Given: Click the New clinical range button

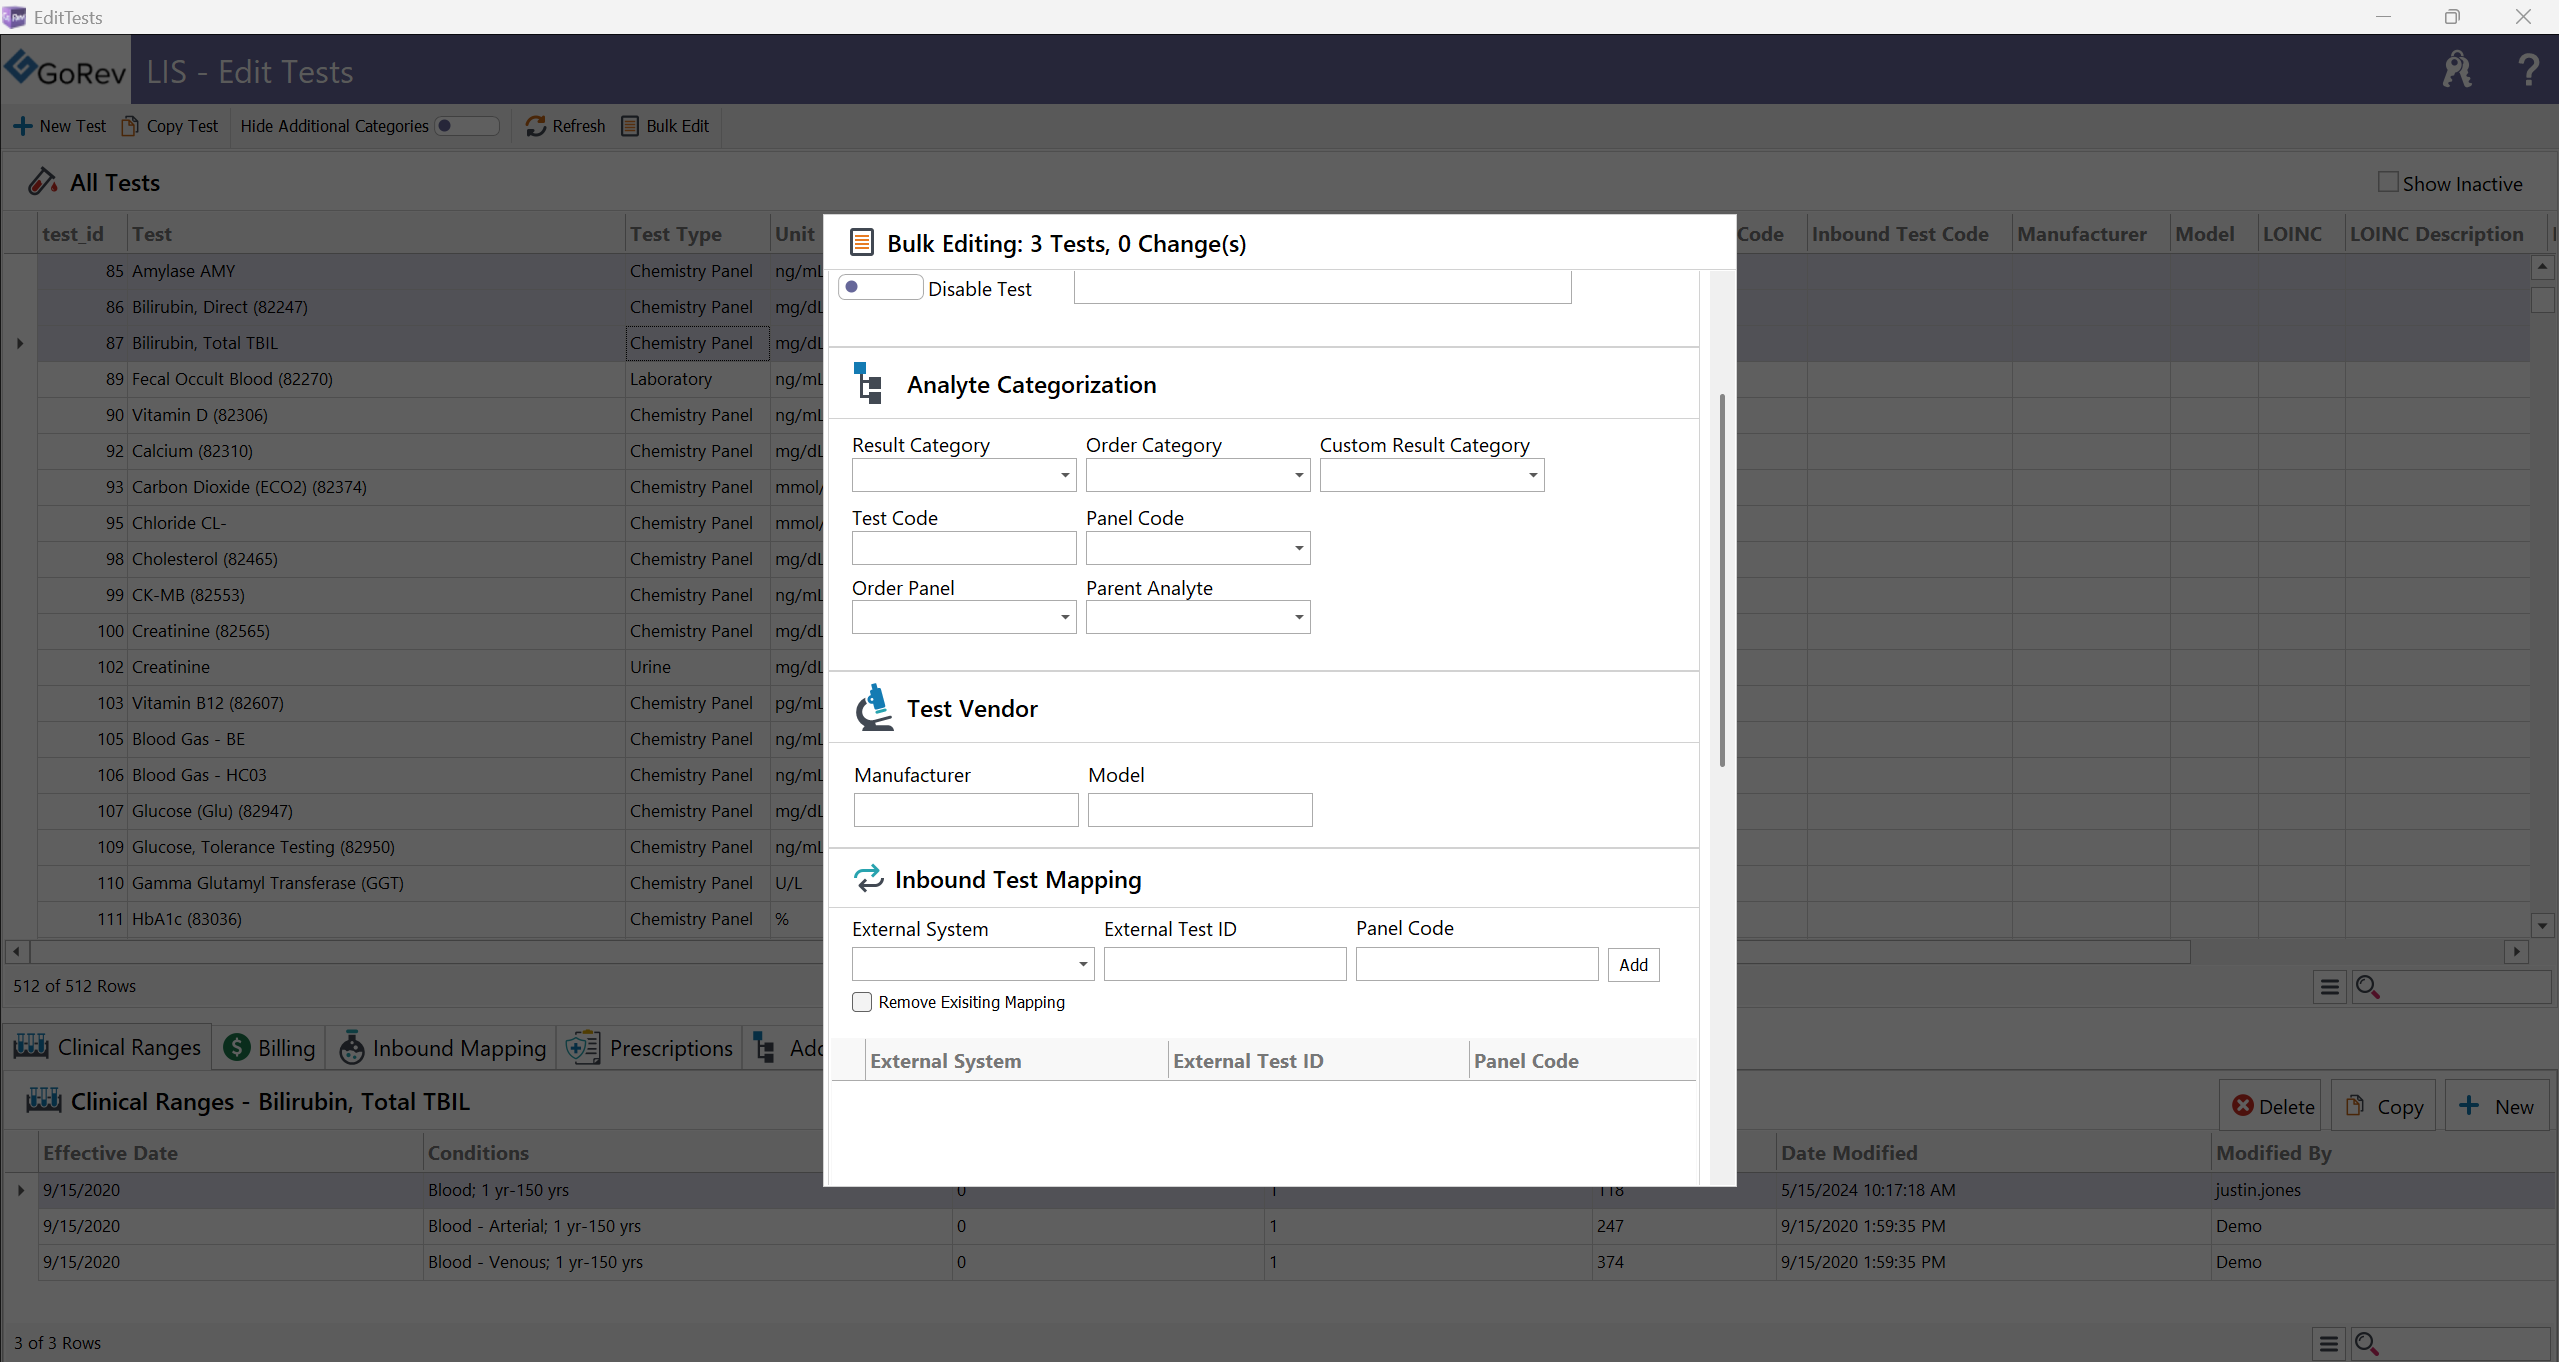Looking at the screenshot, I should (2496, 1106).
